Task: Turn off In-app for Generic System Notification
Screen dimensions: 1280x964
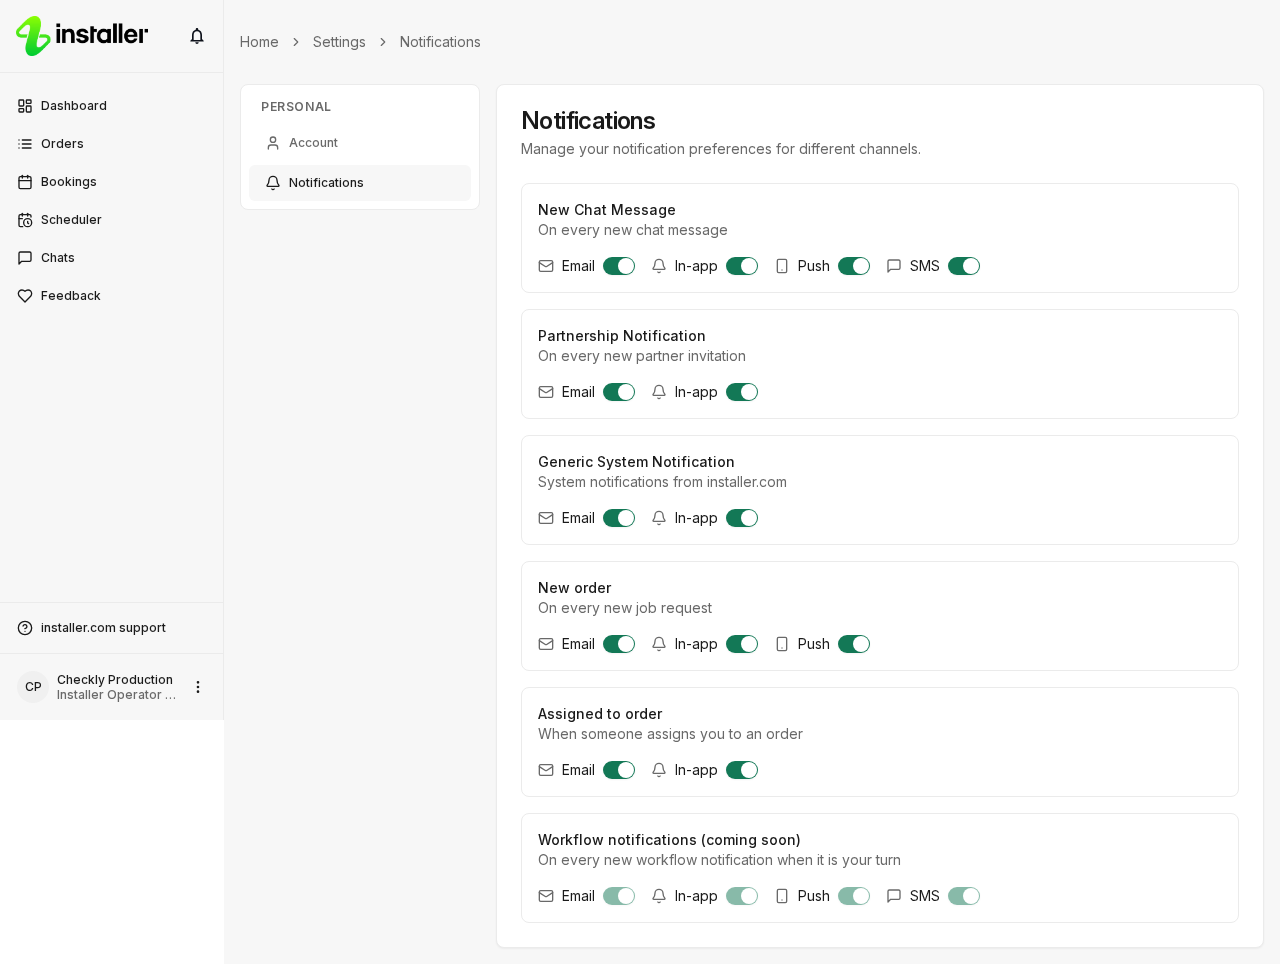Action: (742, 518)
